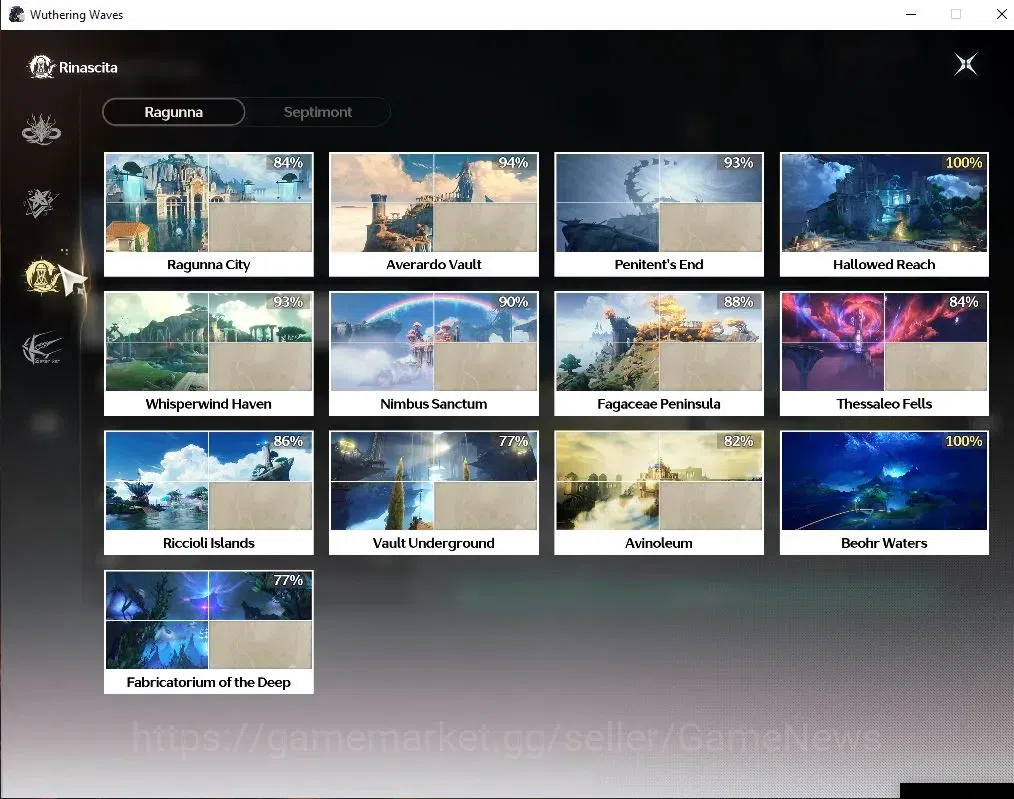The height and width of the screenshot is (799, 1014).
Task: Open the Hallowed Reach area card
Action: 884,215
